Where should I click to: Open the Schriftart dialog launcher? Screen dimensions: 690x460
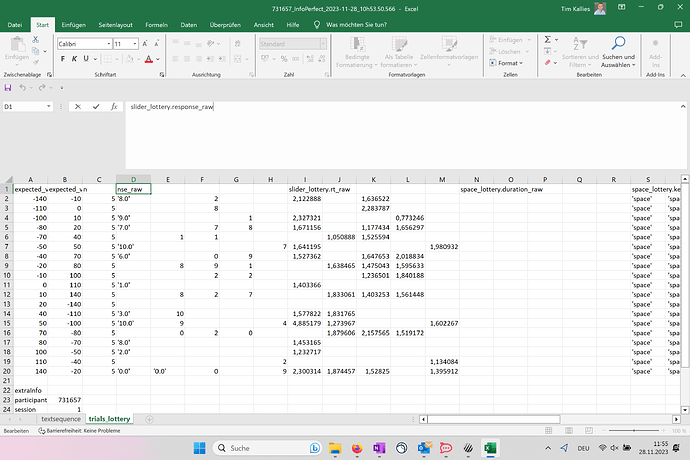(162, 75)
